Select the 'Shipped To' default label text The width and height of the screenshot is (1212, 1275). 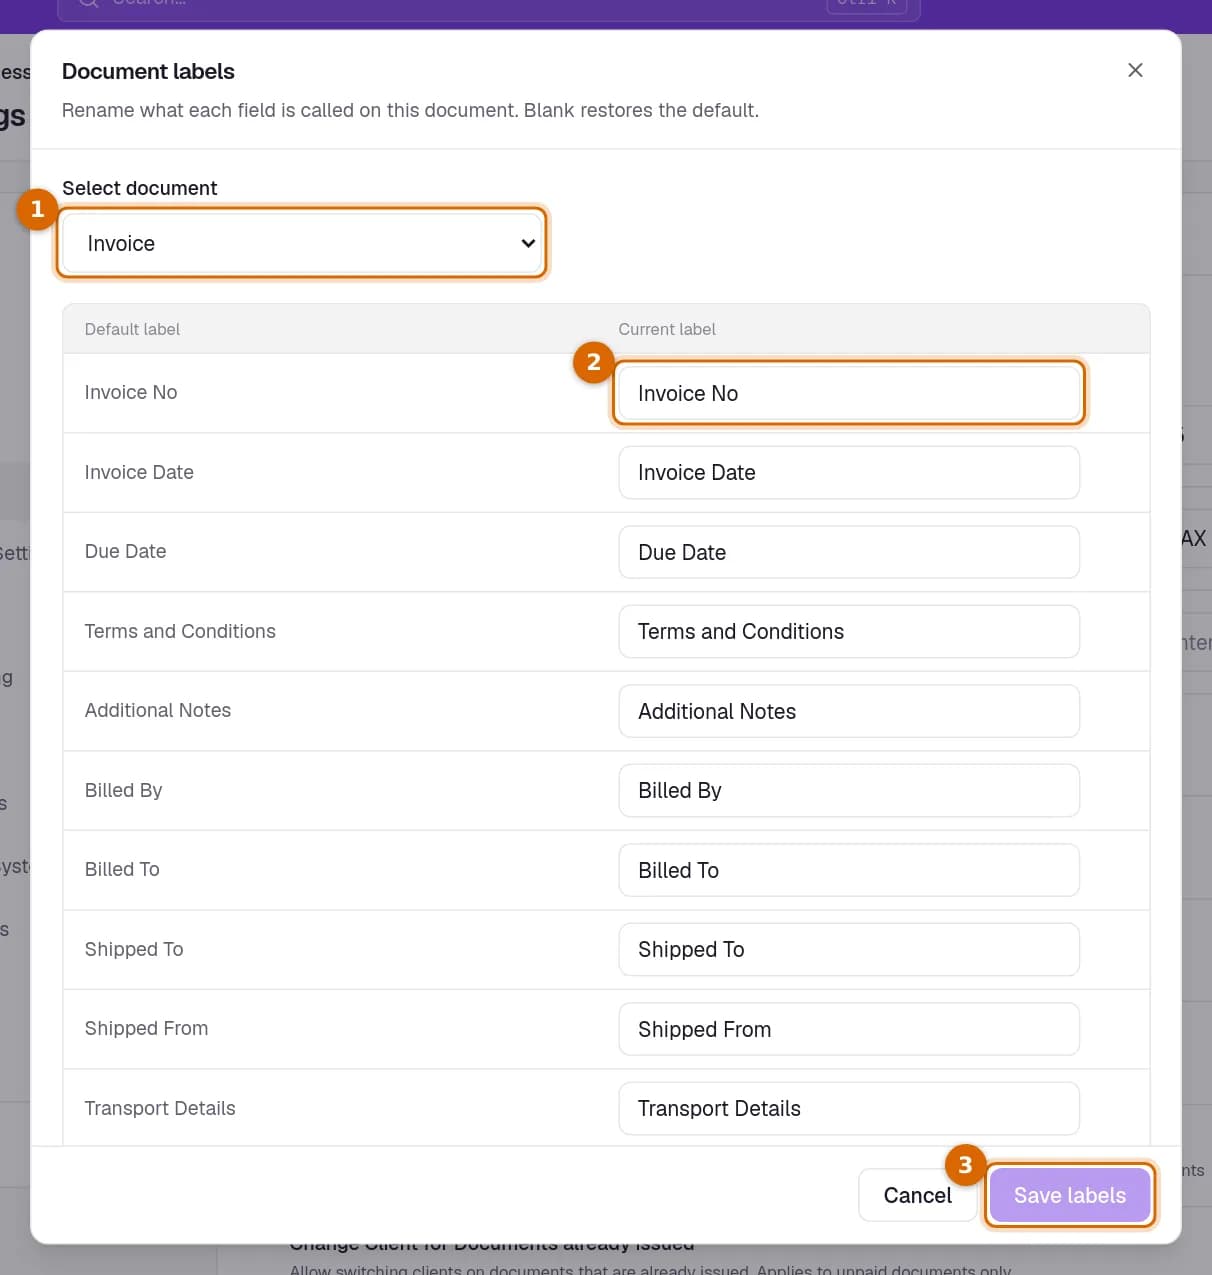tap(134, 949)
